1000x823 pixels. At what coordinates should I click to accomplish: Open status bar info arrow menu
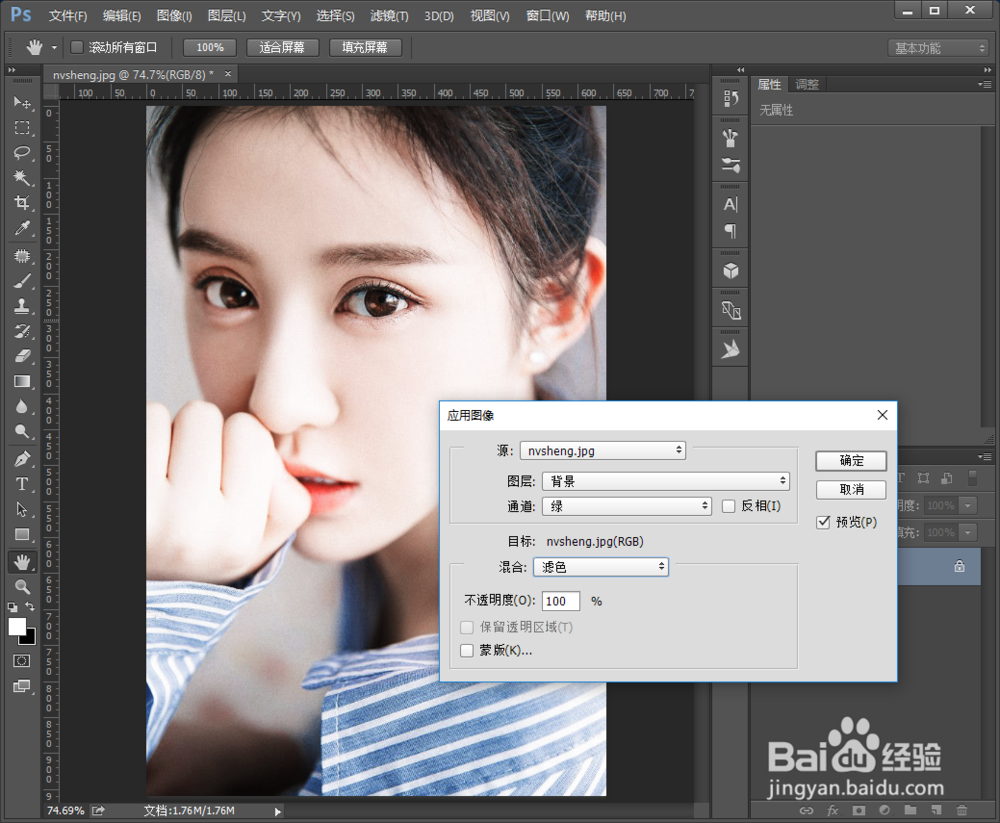277,812
